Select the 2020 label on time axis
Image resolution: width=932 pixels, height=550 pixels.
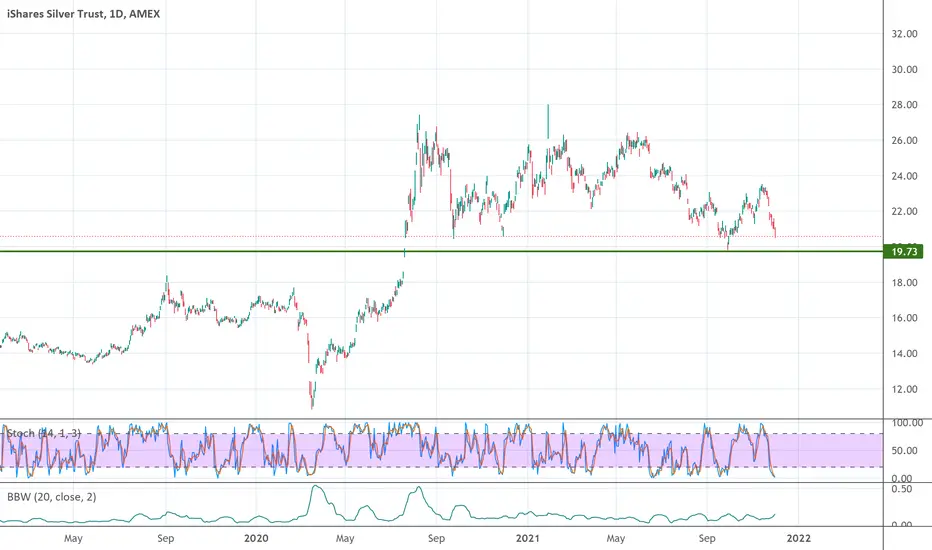(x=256, y=538)
